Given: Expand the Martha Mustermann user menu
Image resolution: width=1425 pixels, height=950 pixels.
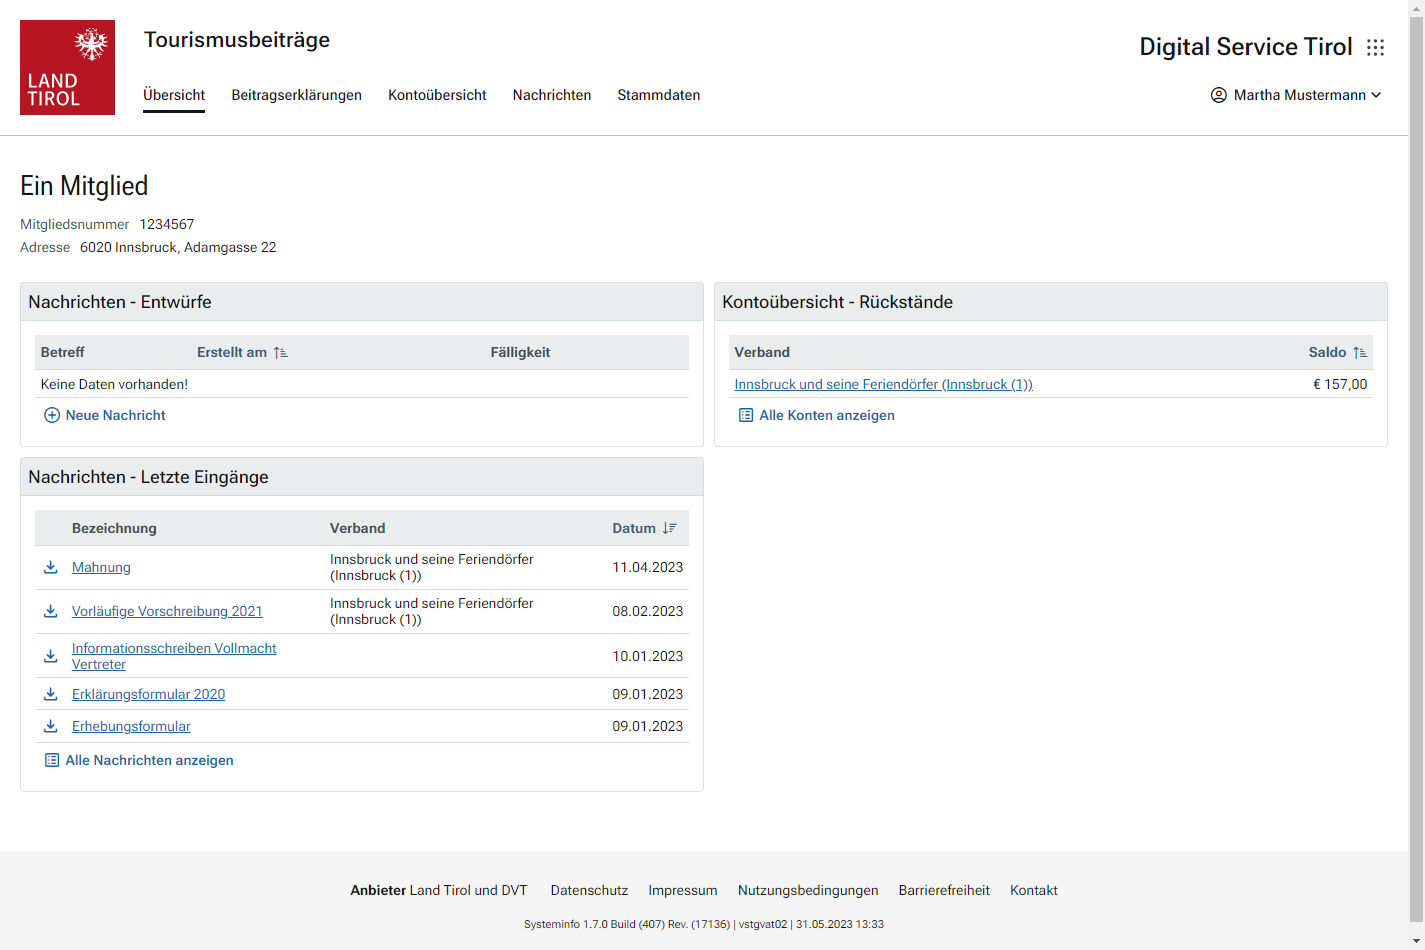Looking at the screenshot, I should 1296,95.
